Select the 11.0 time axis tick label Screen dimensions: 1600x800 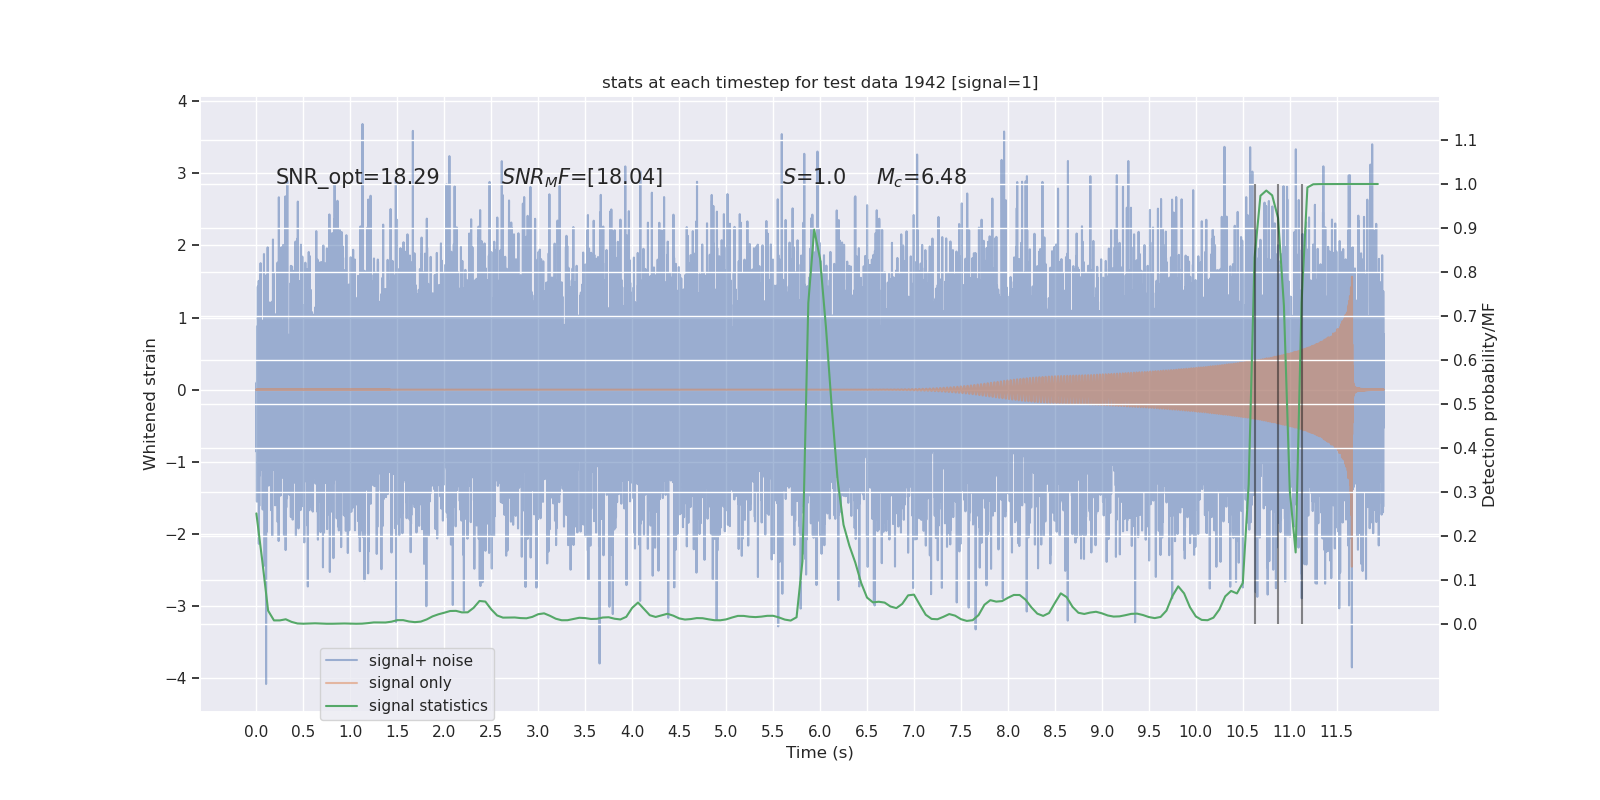coord(1290,732)
